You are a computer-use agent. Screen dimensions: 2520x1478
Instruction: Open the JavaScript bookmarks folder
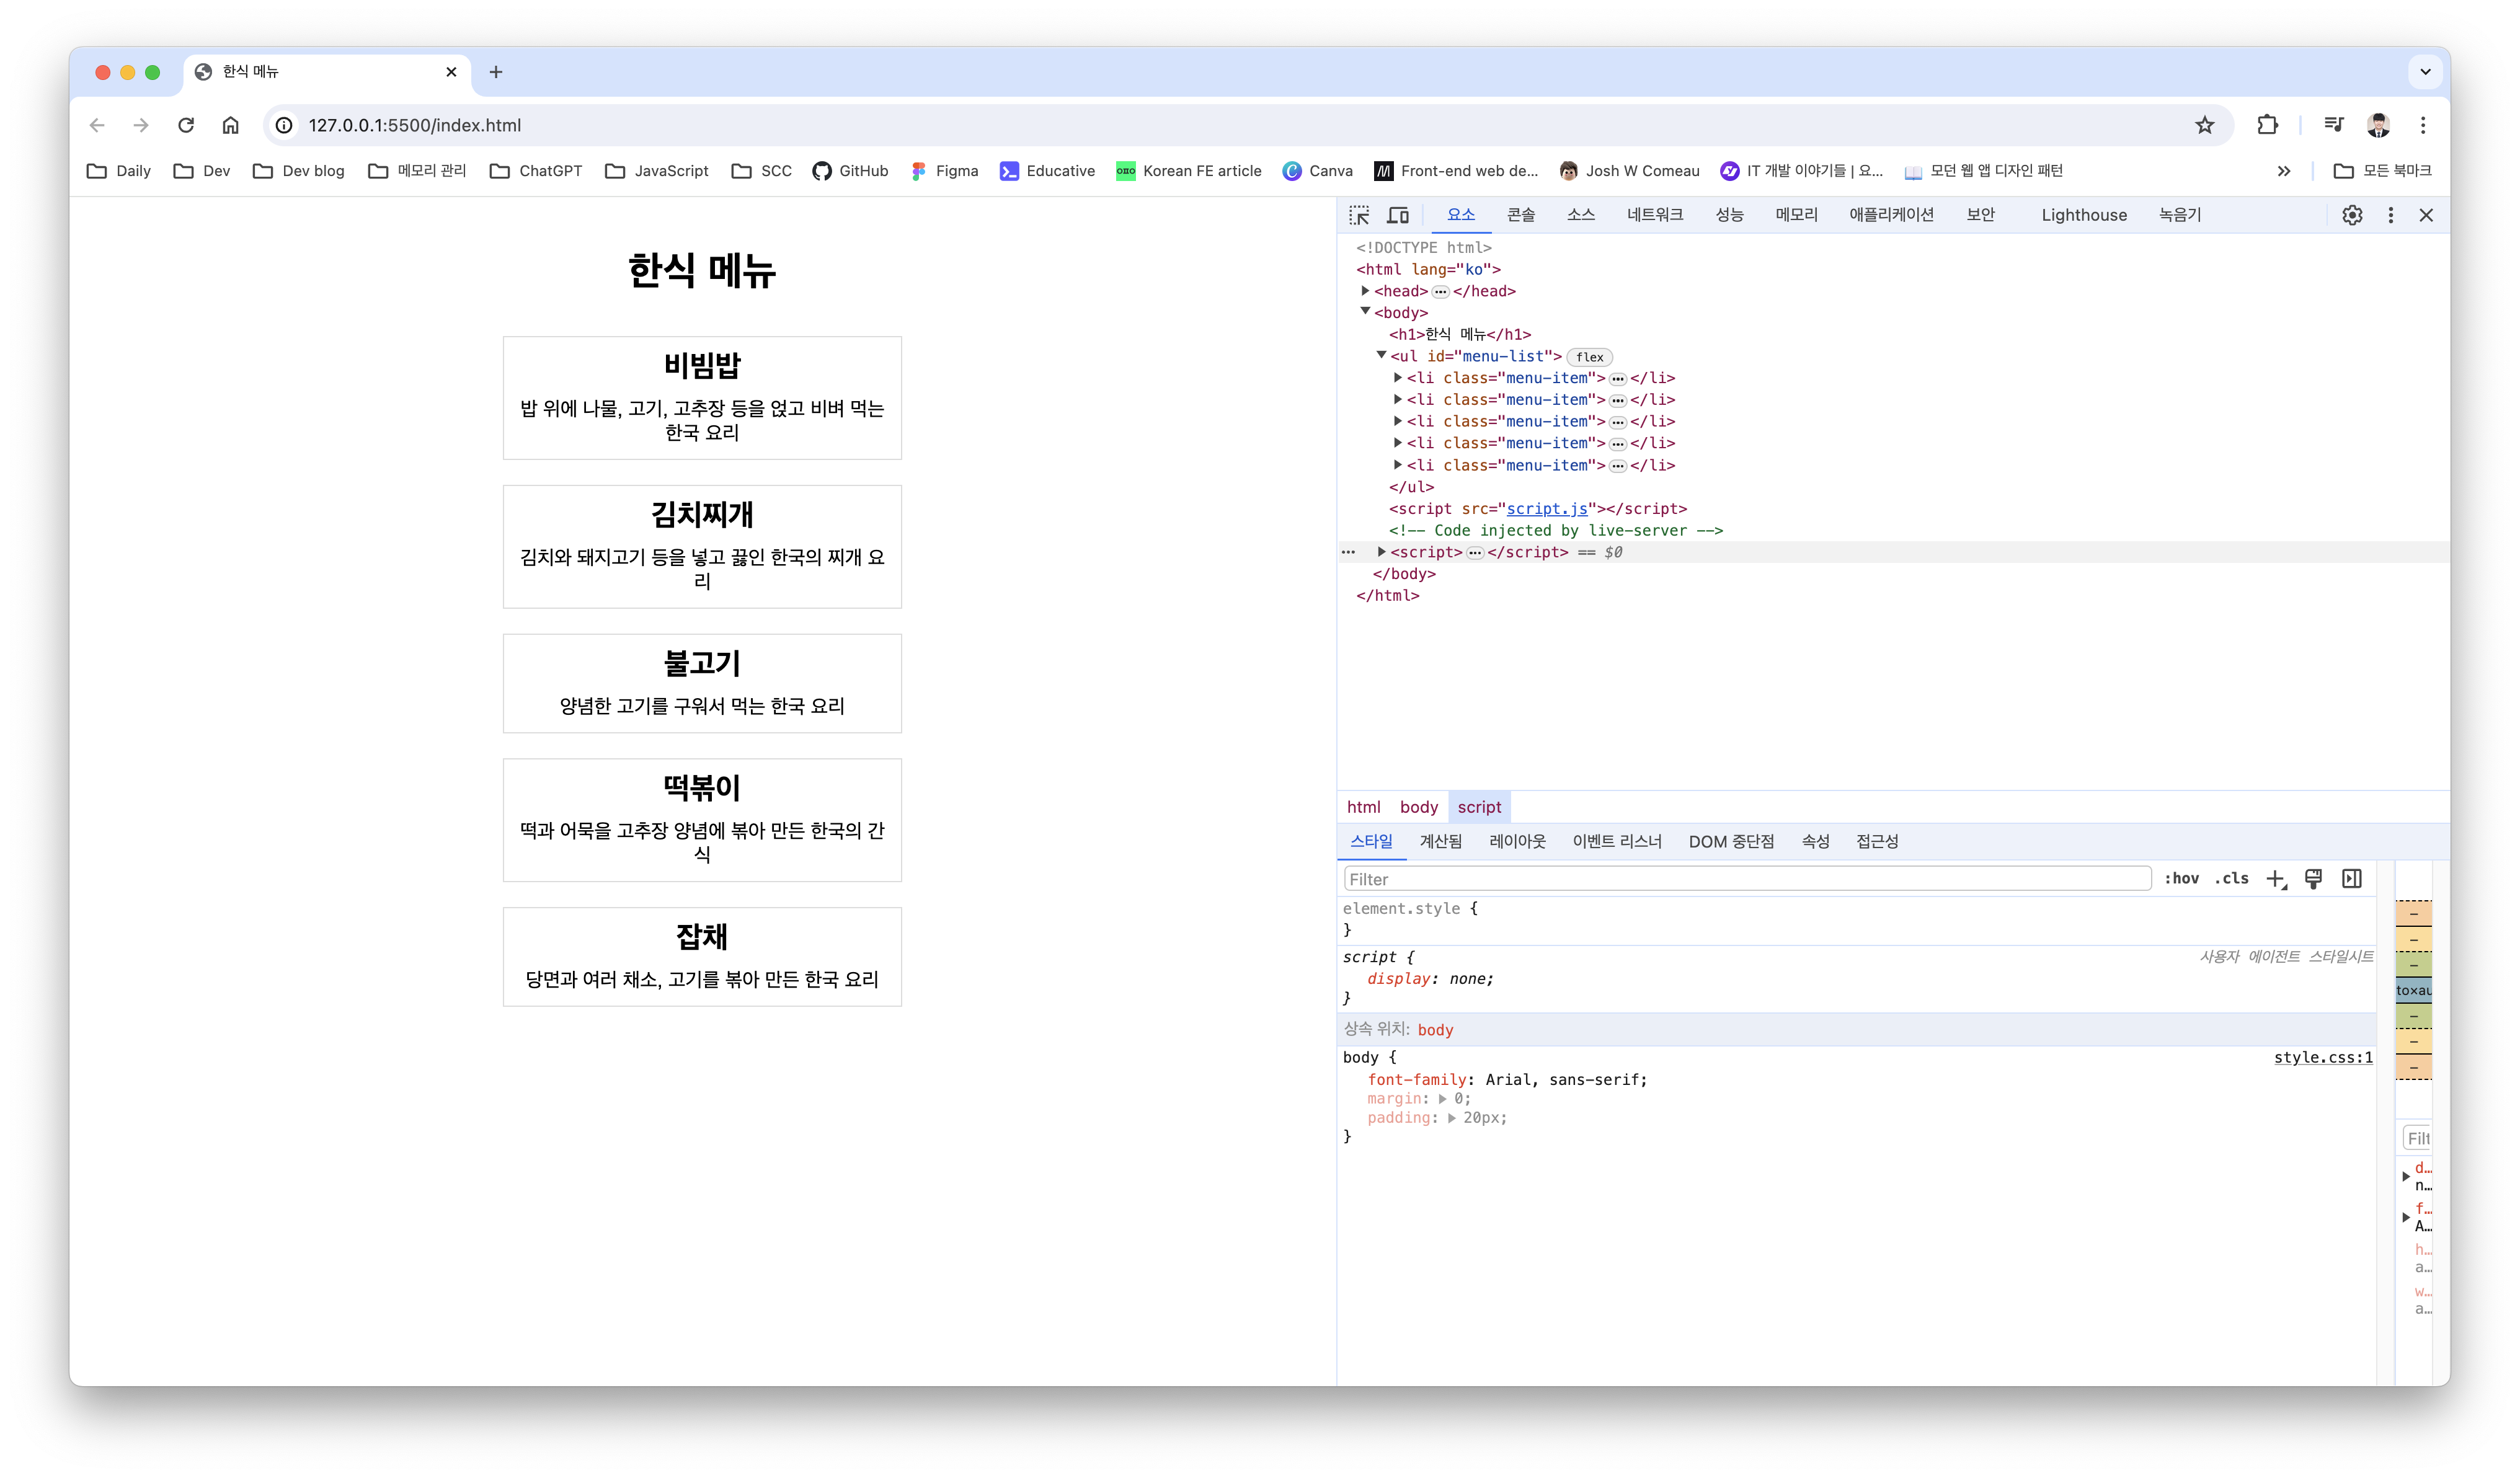pyautogui.click(x=657, y=171)
